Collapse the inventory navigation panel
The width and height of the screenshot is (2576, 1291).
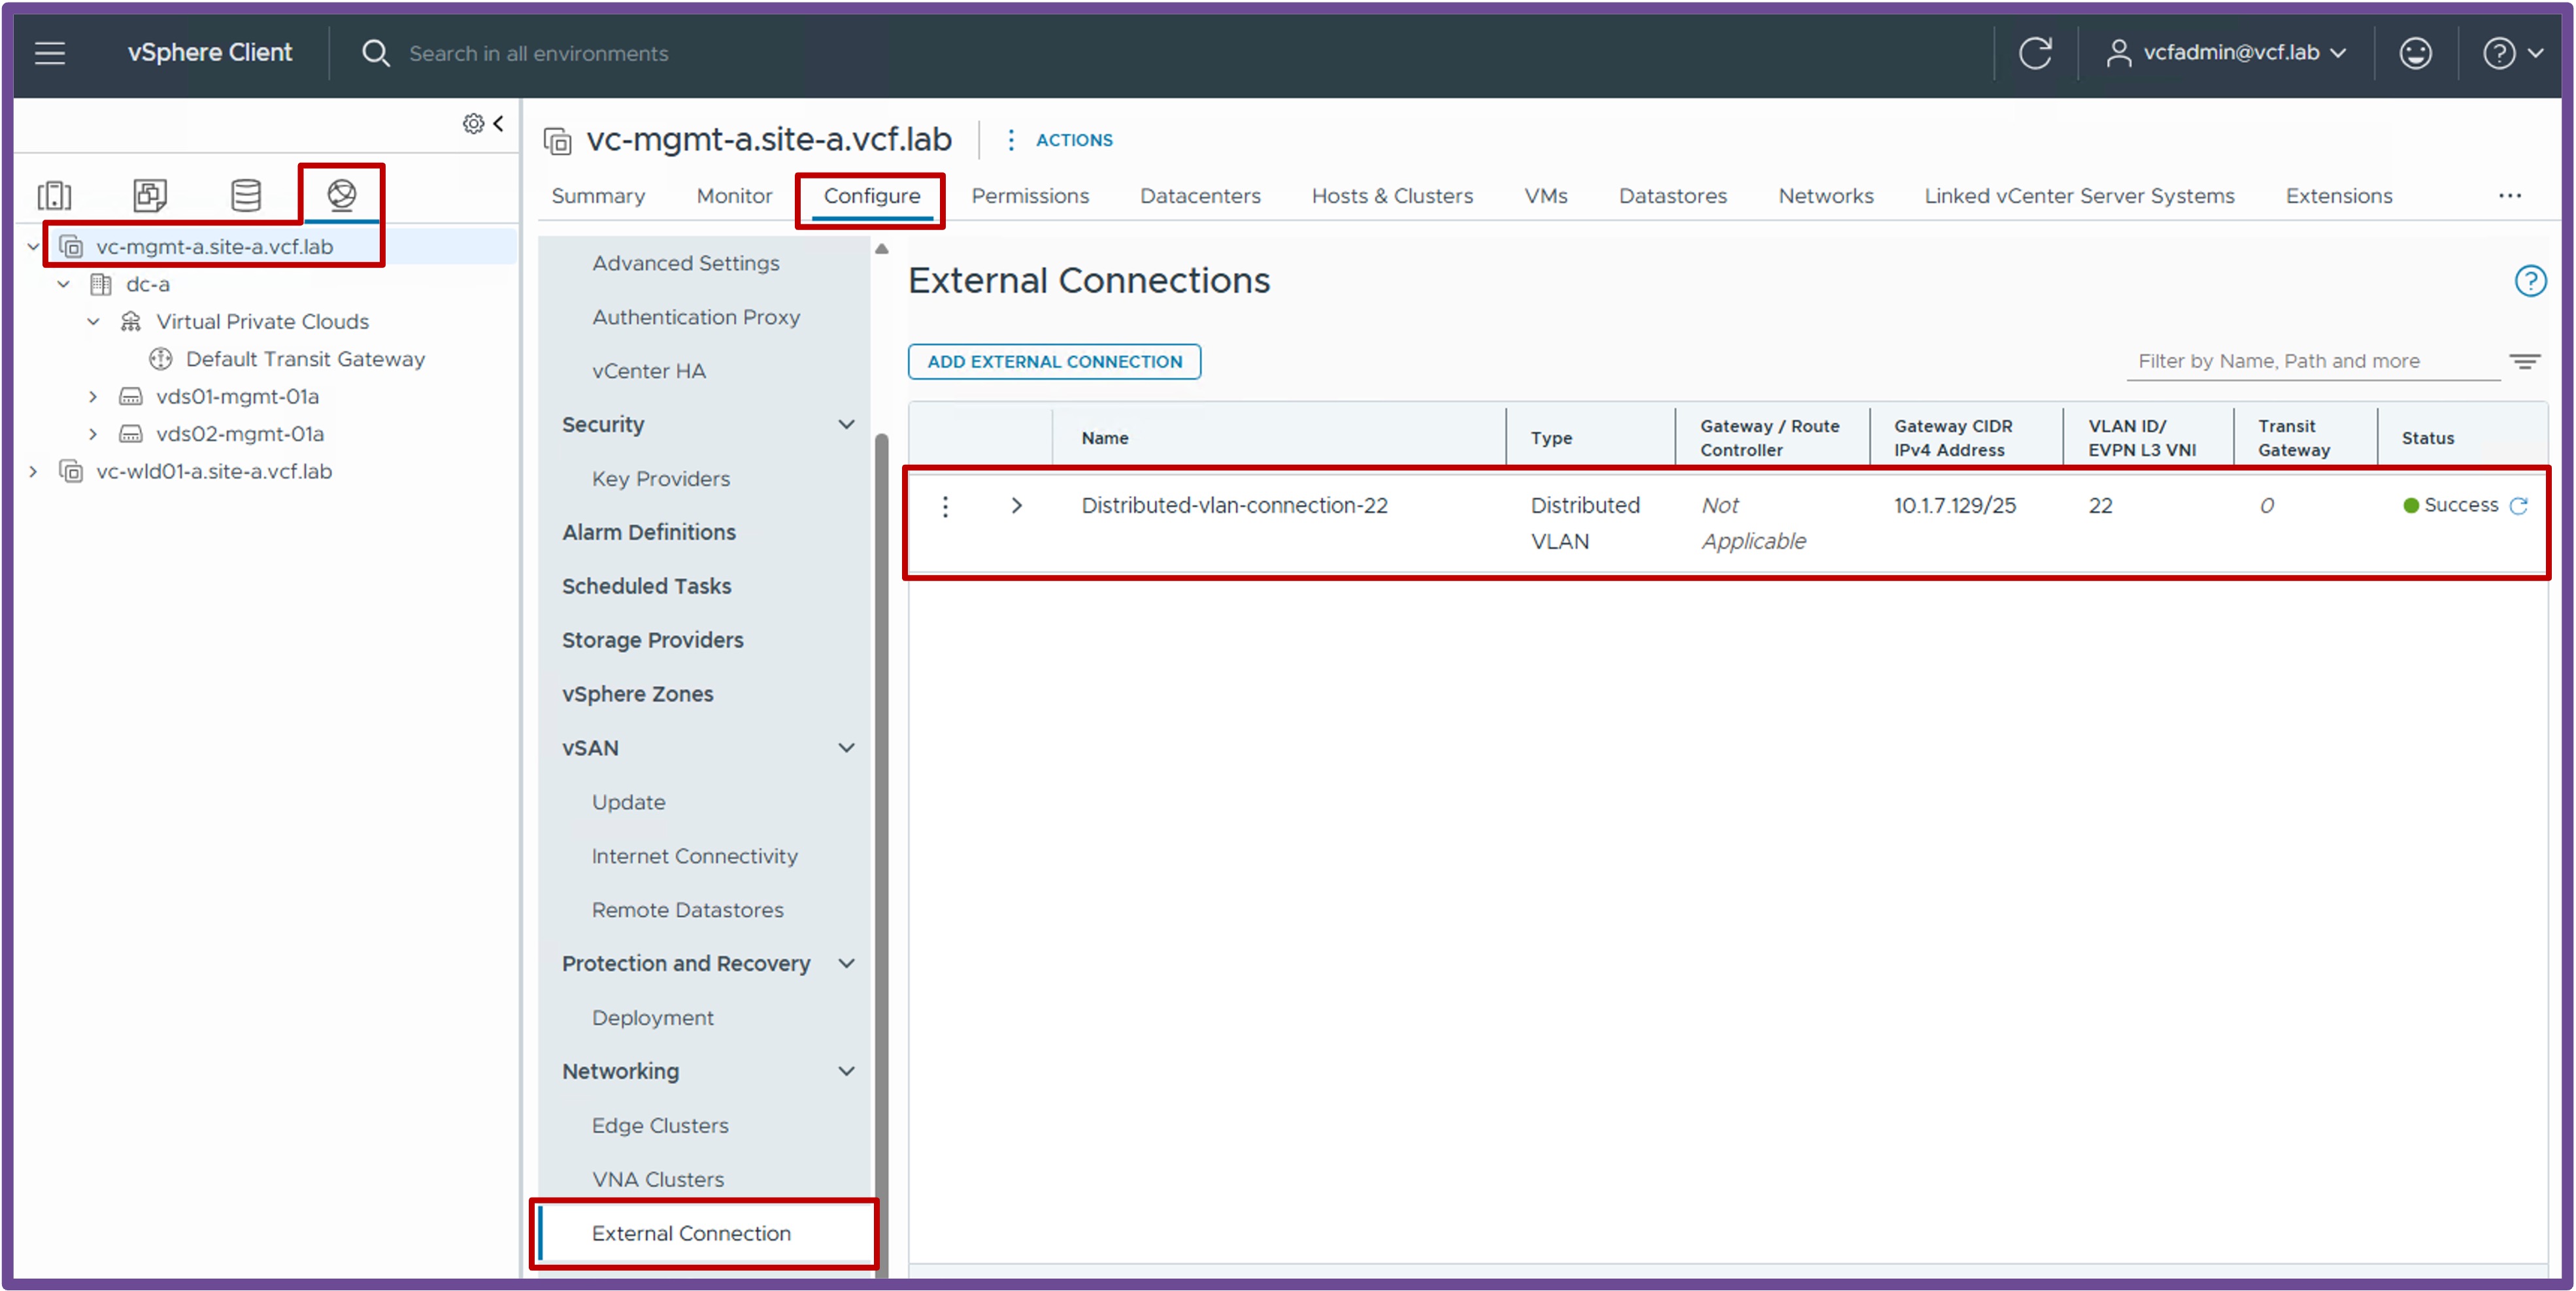click(x=498, y=123)
